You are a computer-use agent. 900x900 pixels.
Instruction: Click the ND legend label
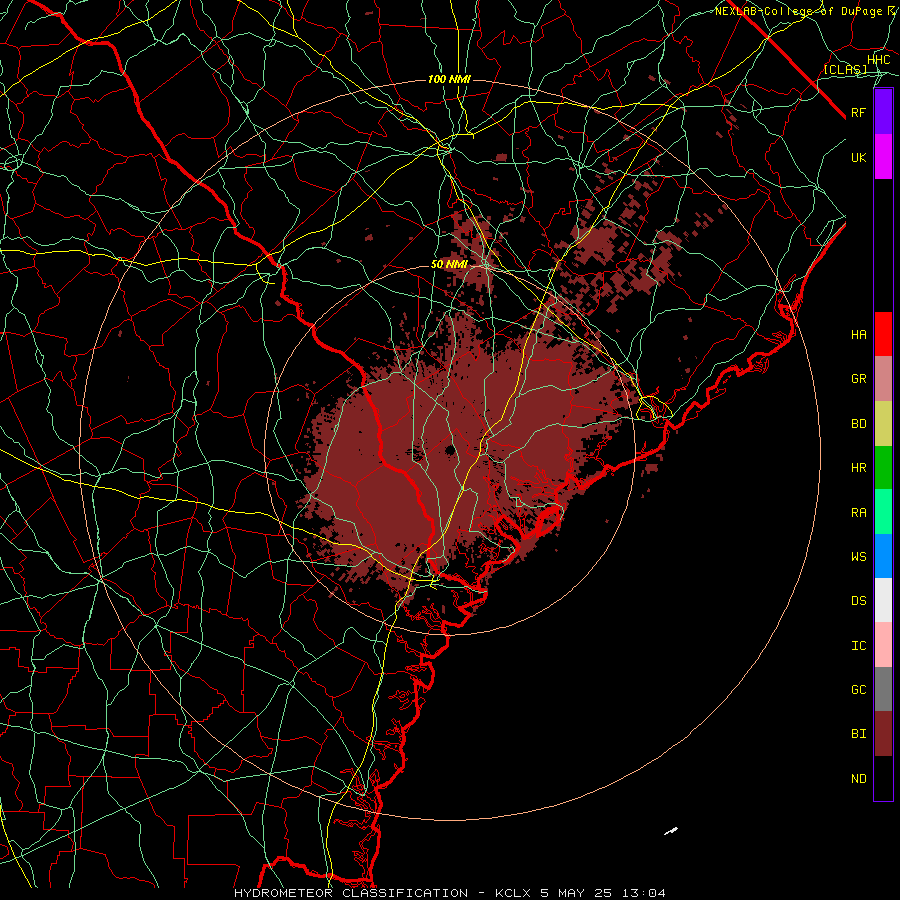[x=858, y=779]
